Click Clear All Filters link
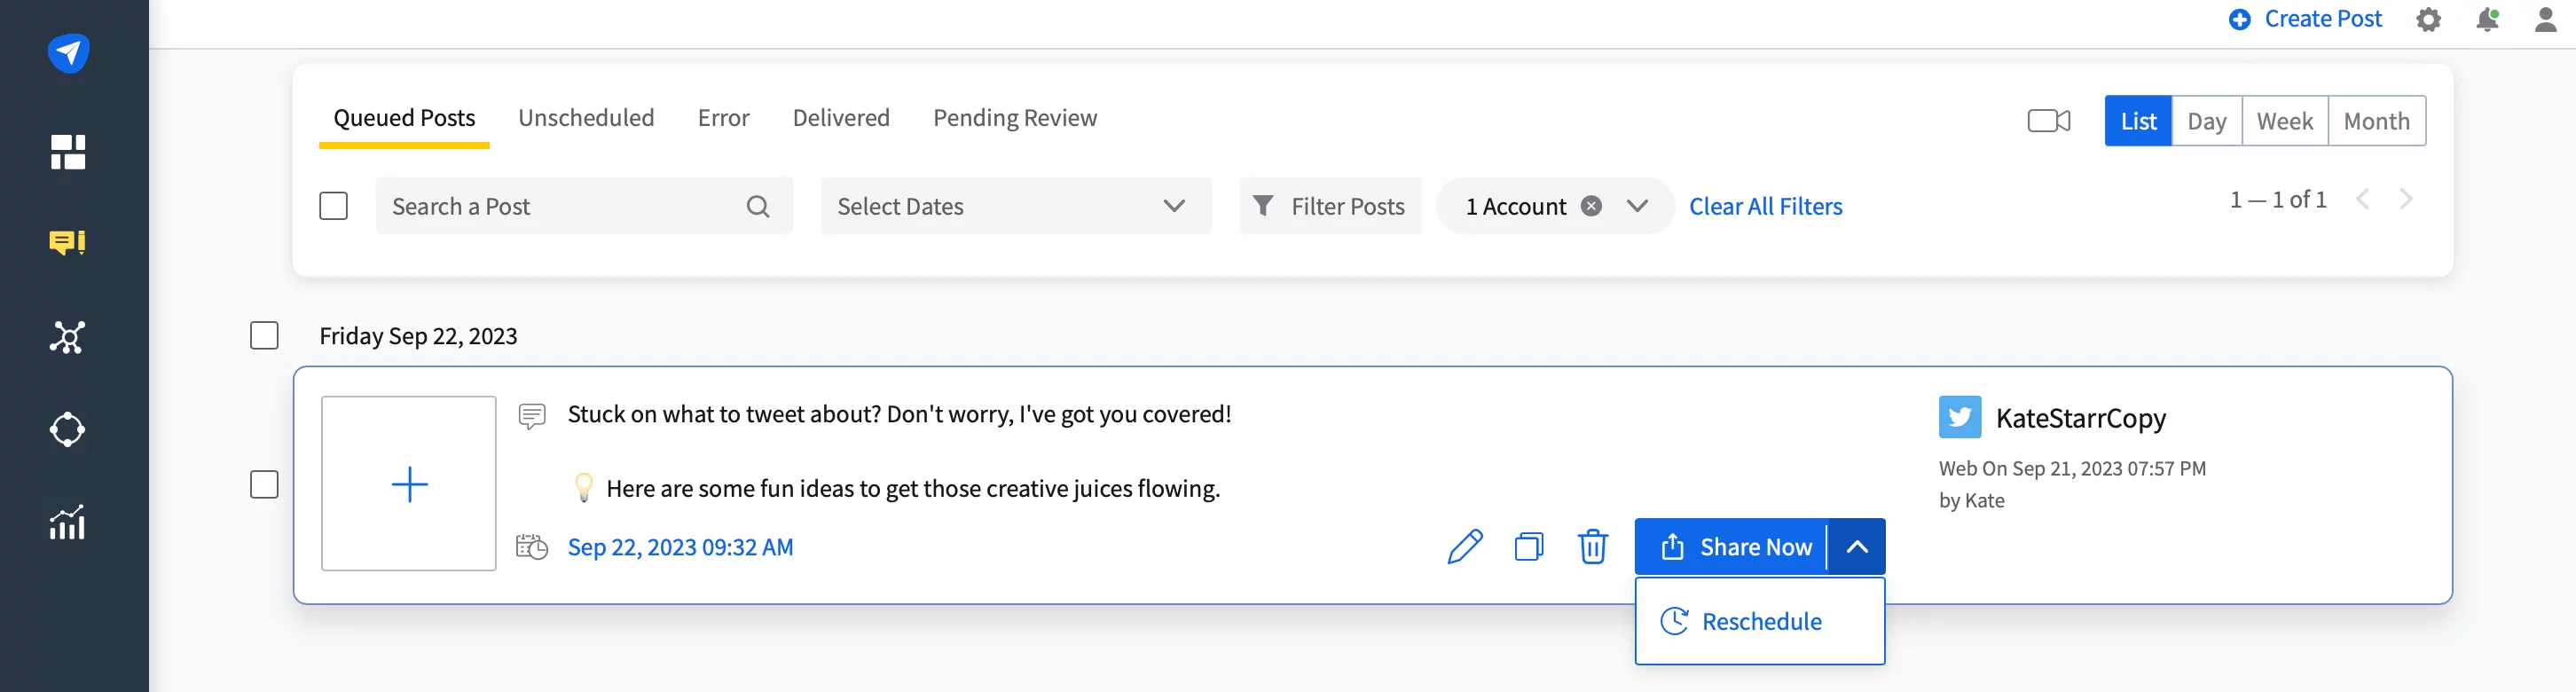This screenshot has width=2576, height=692. pyautogui.click(x=1765, y=206)
